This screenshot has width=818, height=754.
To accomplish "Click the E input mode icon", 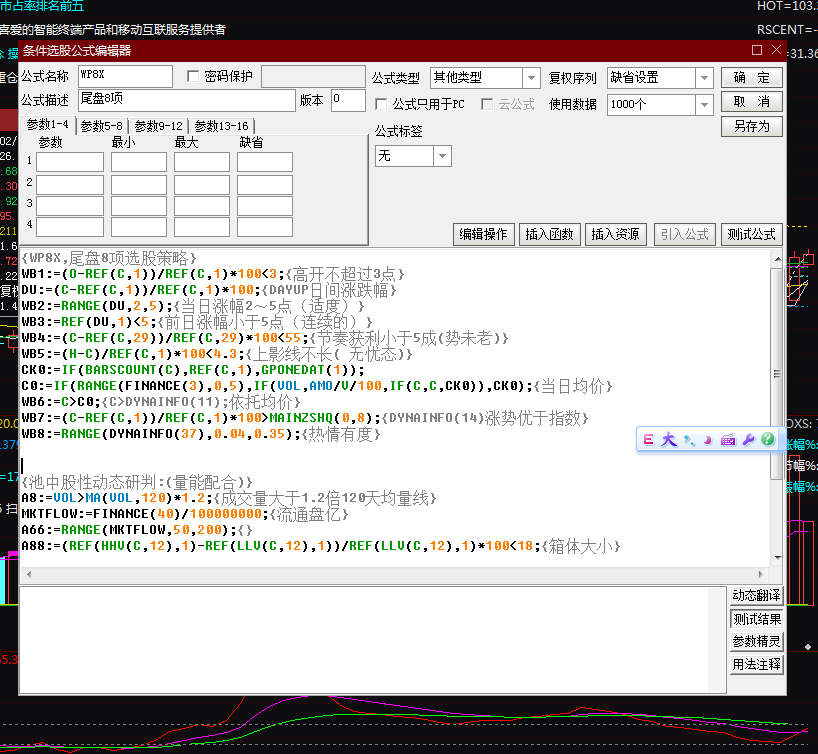I will pyautogui.click(x=648, y=440).
